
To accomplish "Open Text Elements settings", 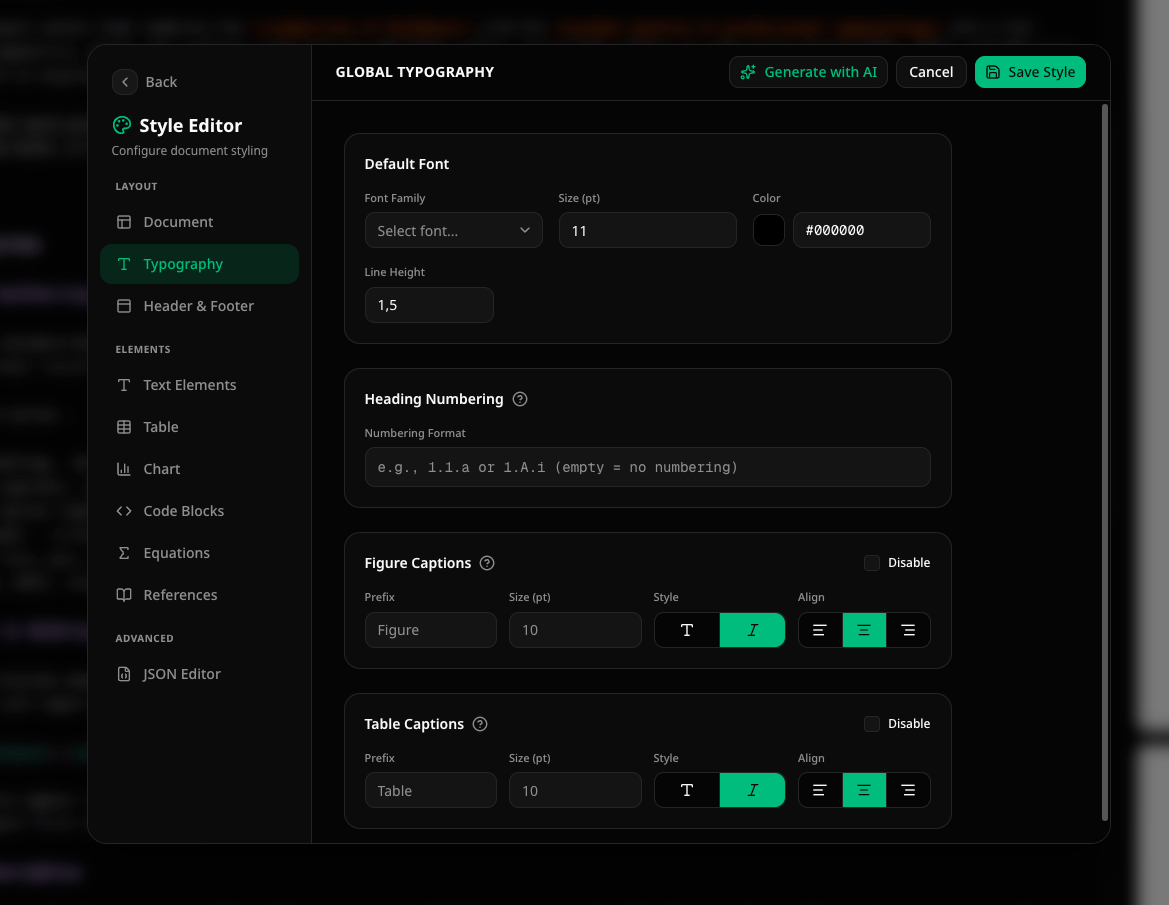I will (199, 385).
